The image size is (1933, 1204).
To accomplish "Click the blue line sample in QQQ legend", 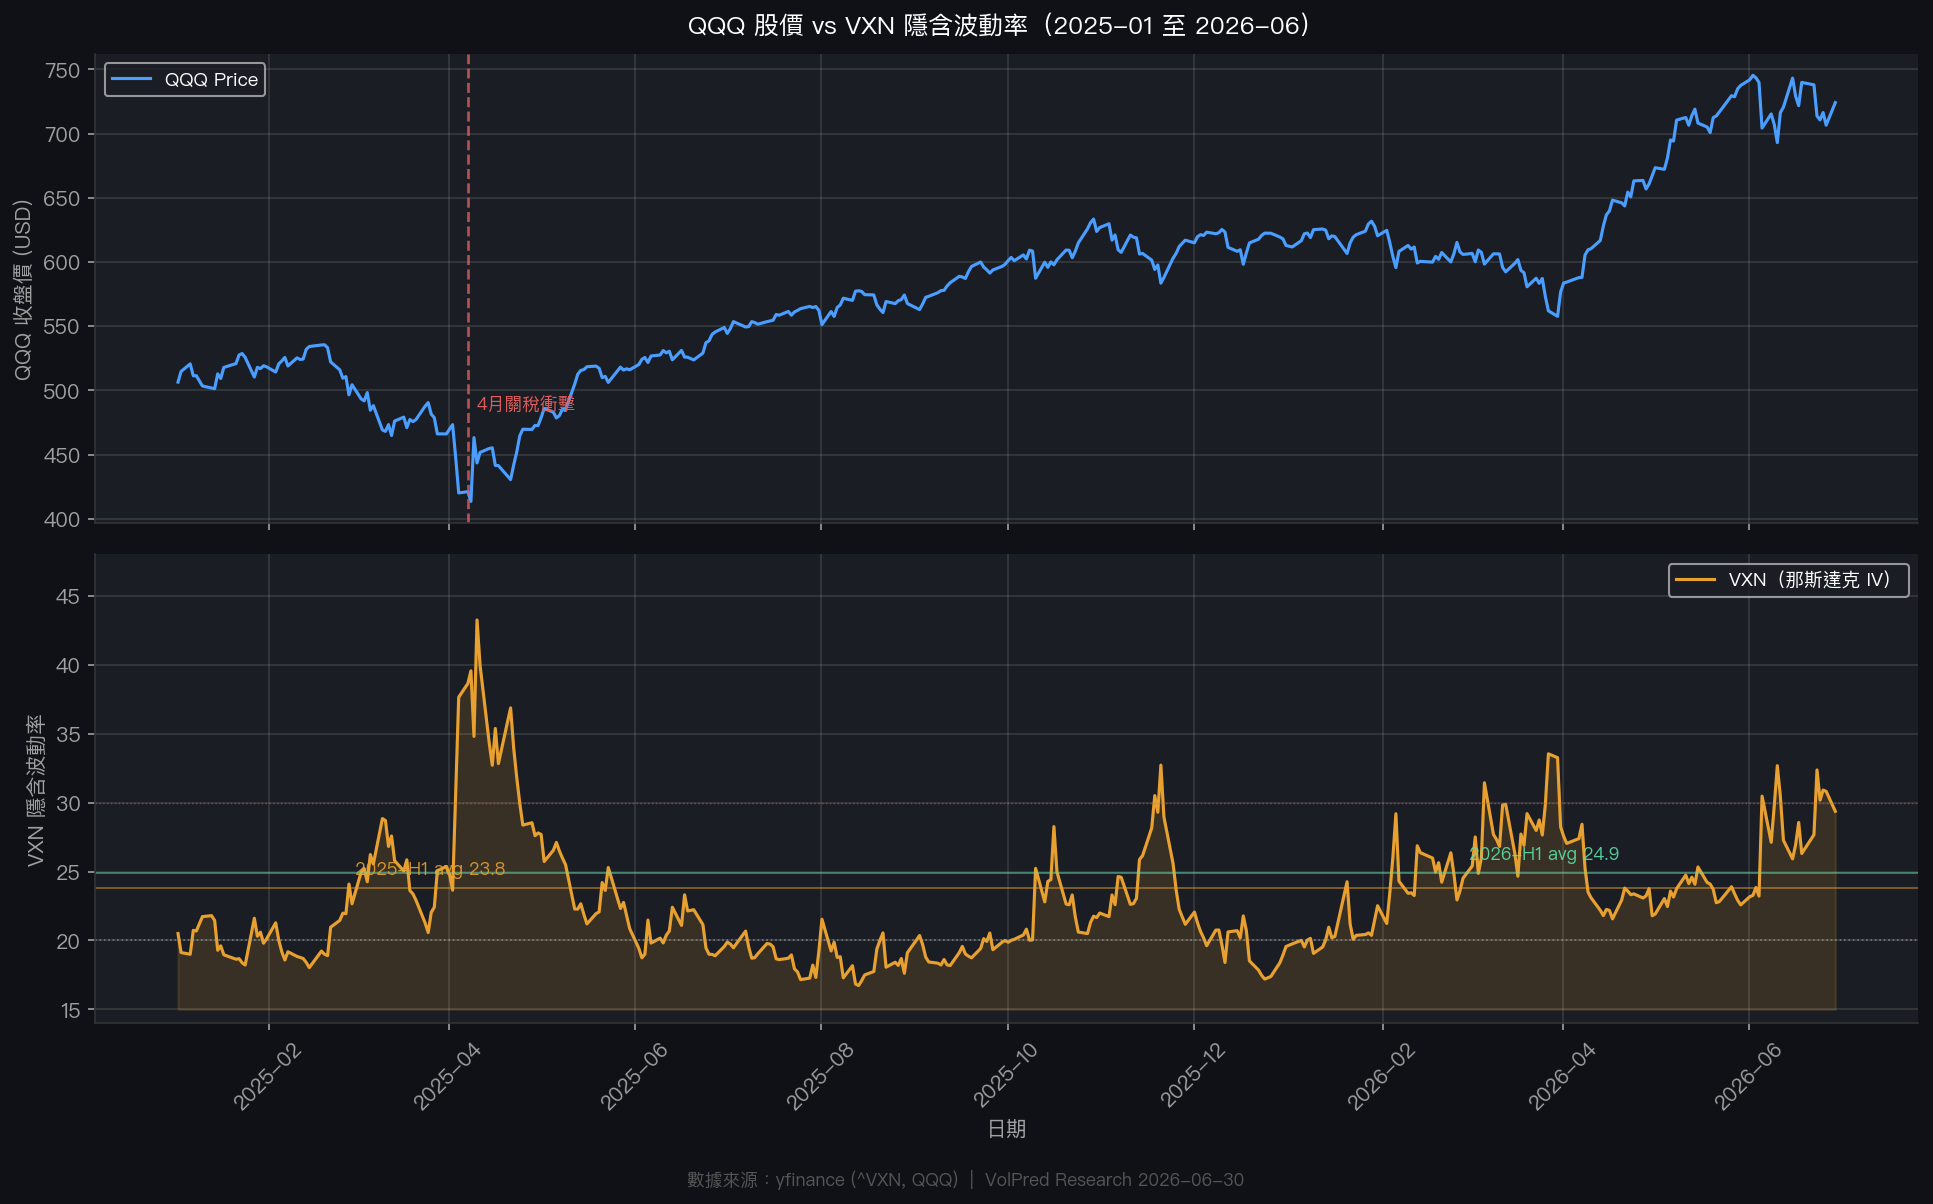I will pyautogui.click(x=131, y=80).
